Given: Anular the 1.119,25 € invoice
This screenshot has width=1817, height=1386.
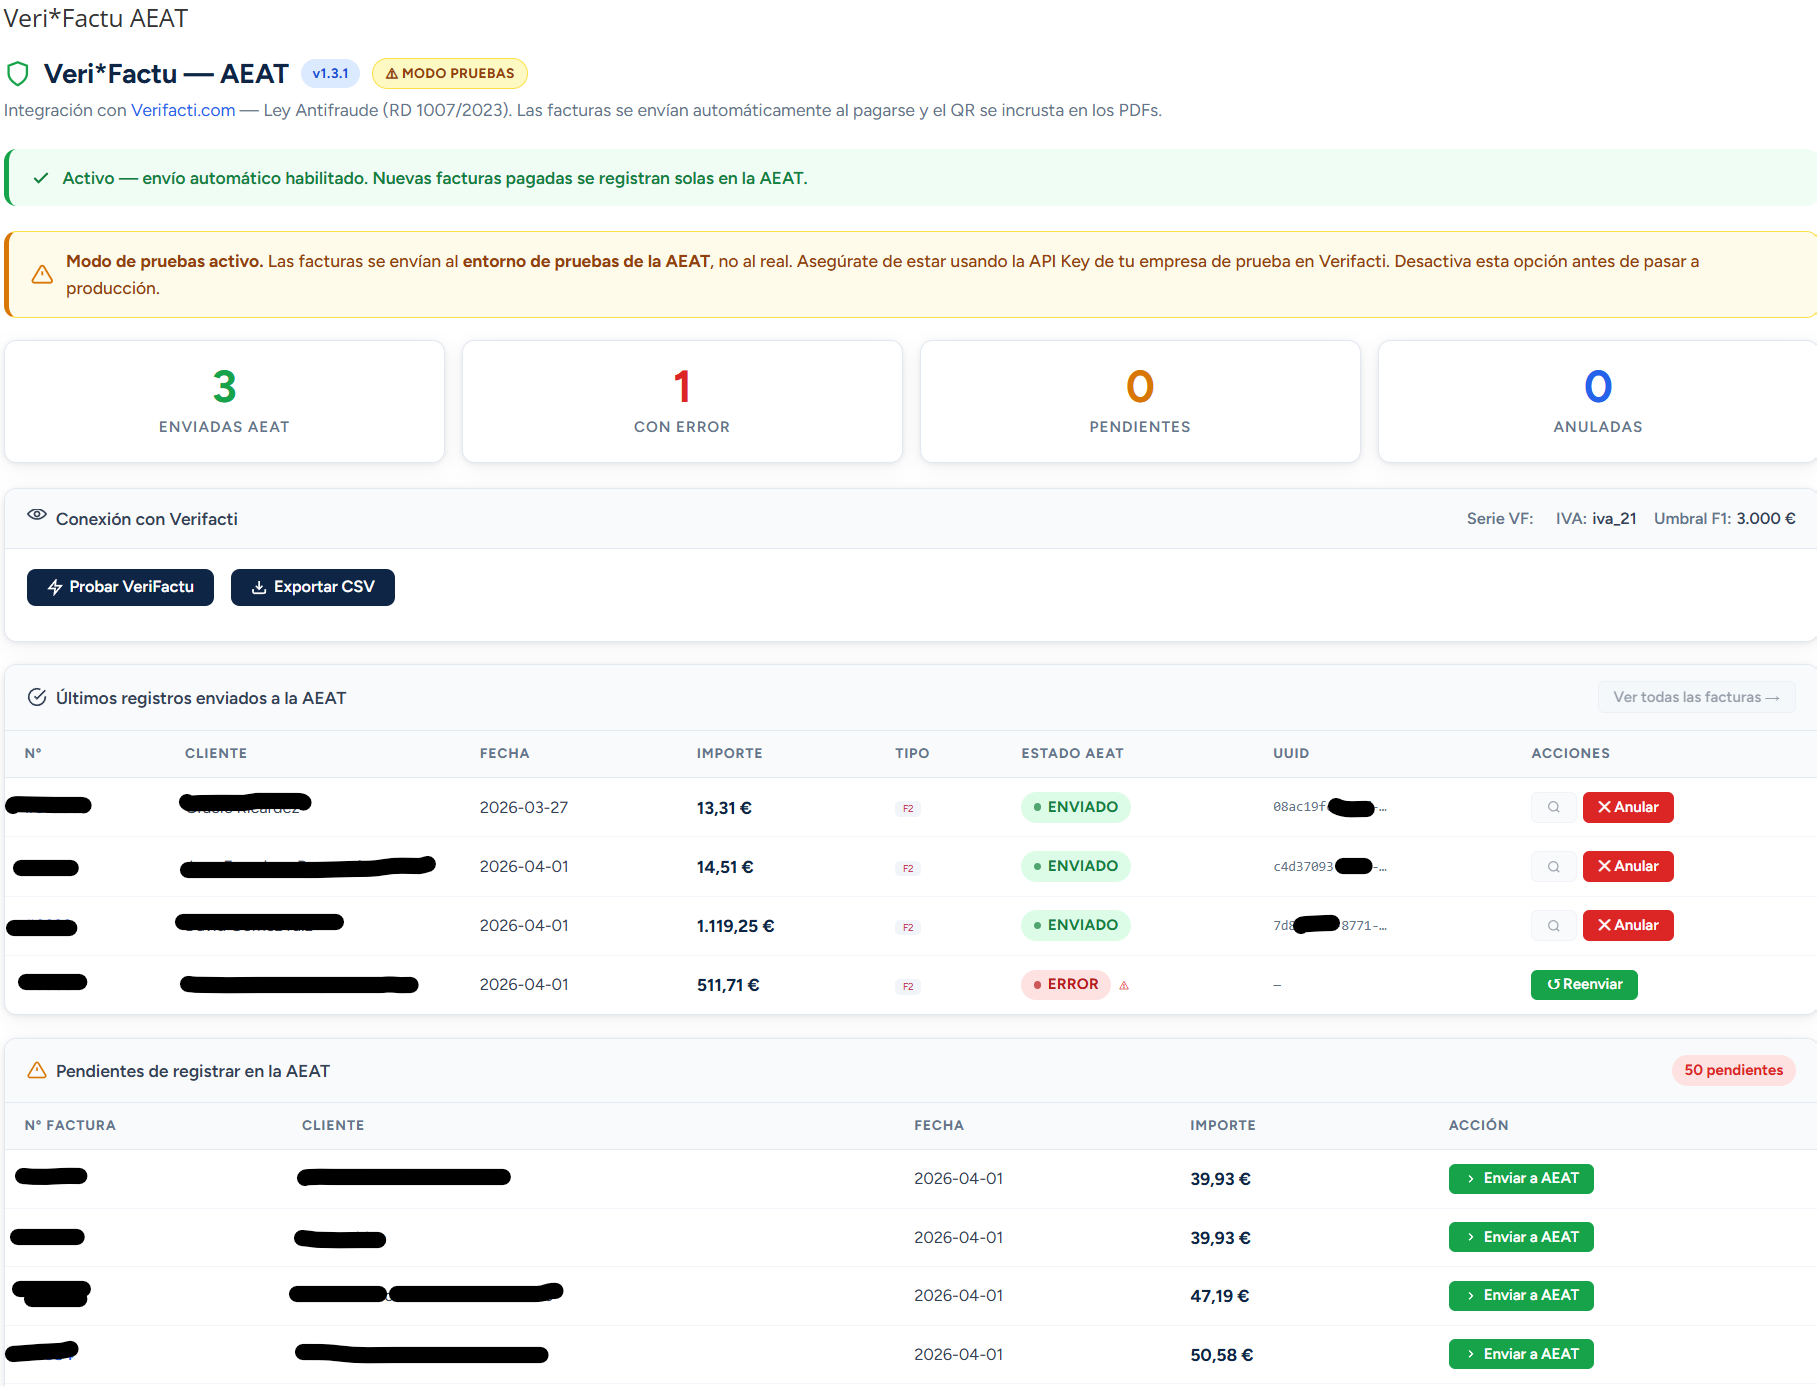Looking at the screenshot, I should coord(1627,925).
